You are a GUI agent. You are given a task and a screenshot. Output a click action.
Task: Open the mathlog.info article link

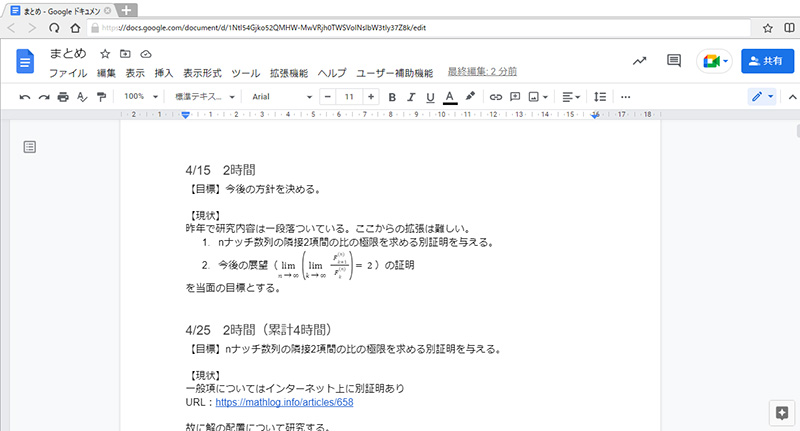[x=284, y=404]
